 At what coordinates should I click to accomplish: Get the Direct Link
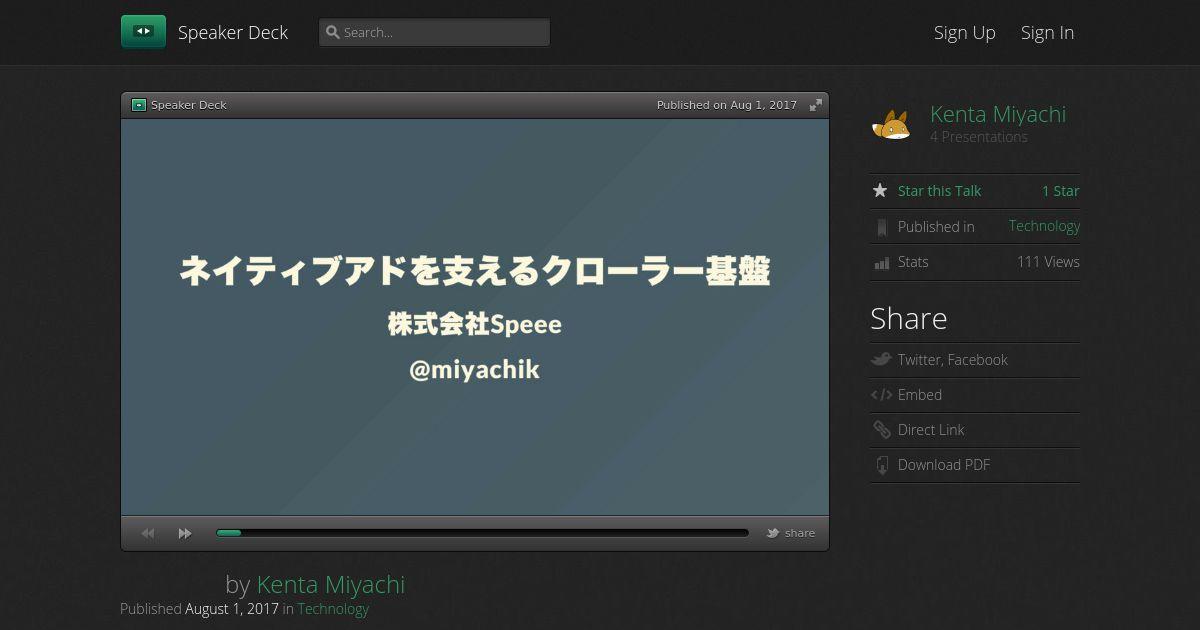931,430
